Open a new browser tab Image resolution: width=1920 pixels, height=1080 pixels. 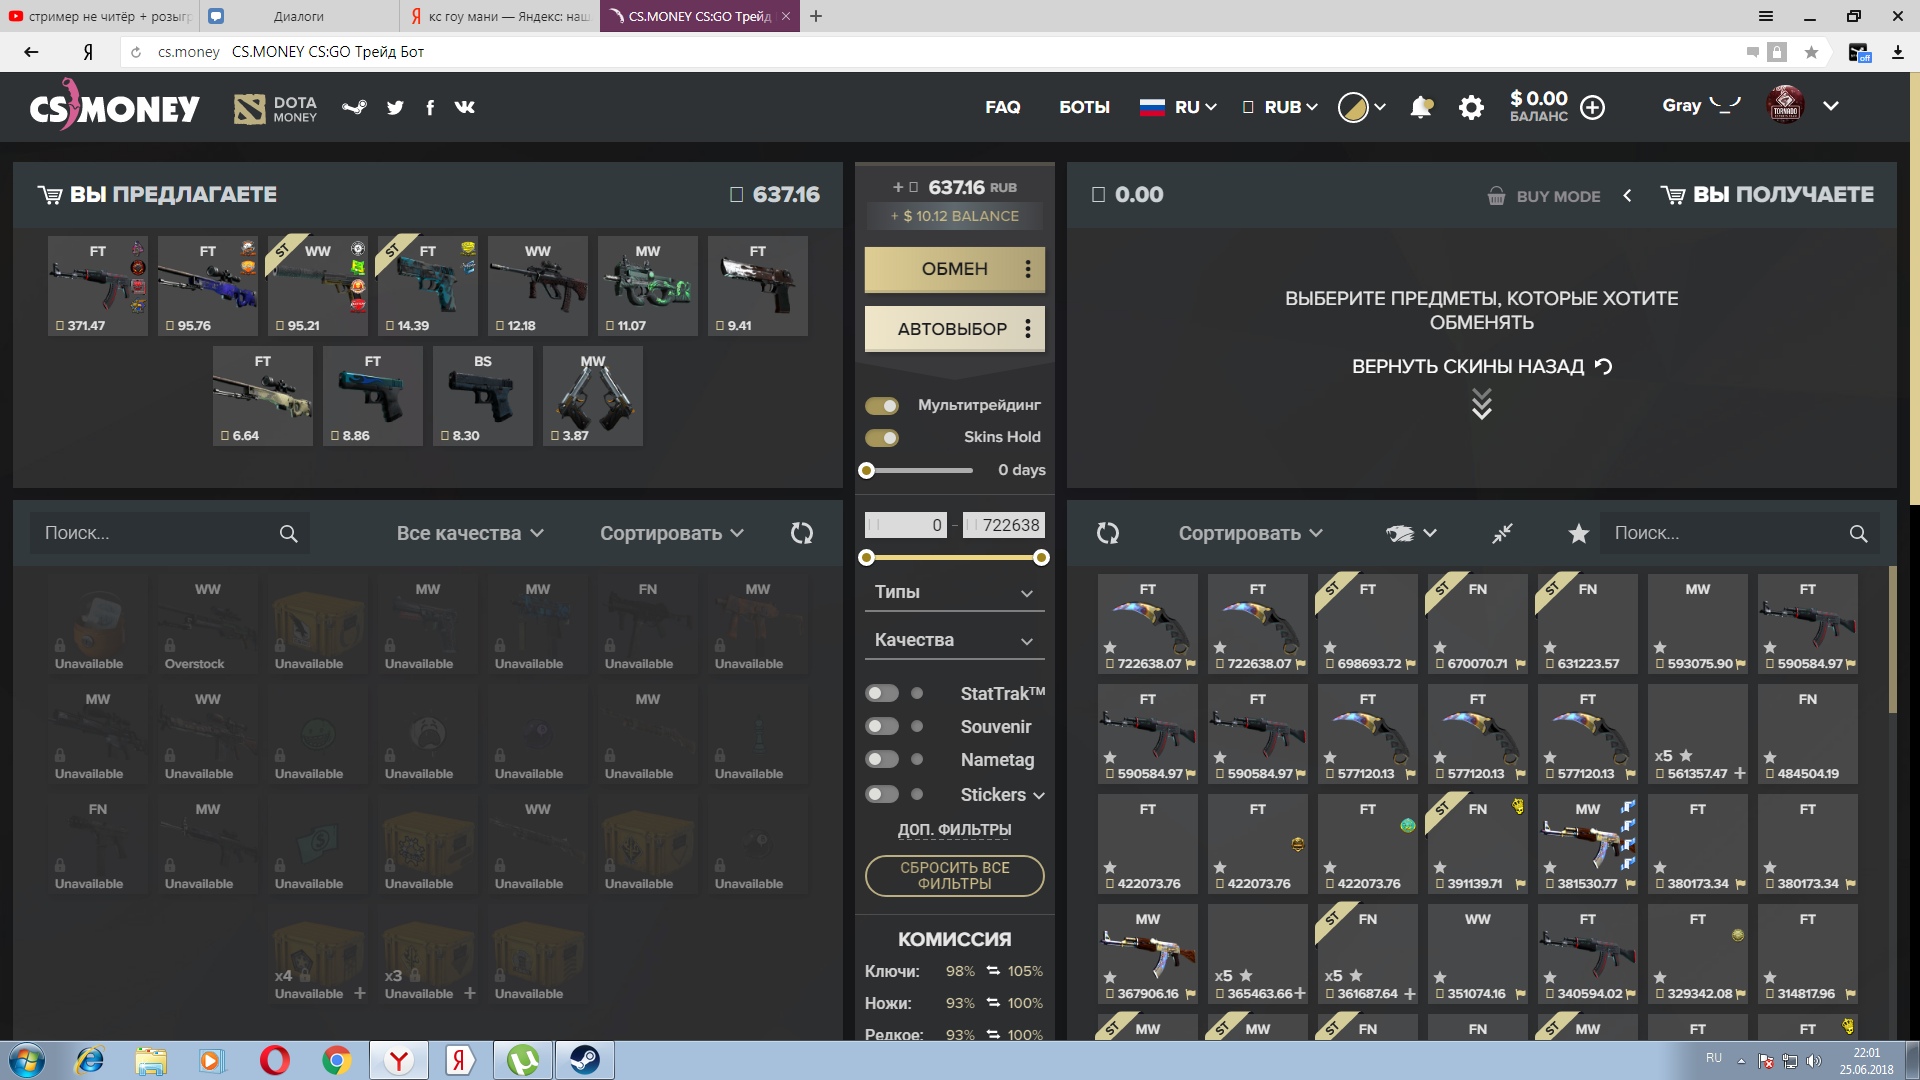(816, 16)
